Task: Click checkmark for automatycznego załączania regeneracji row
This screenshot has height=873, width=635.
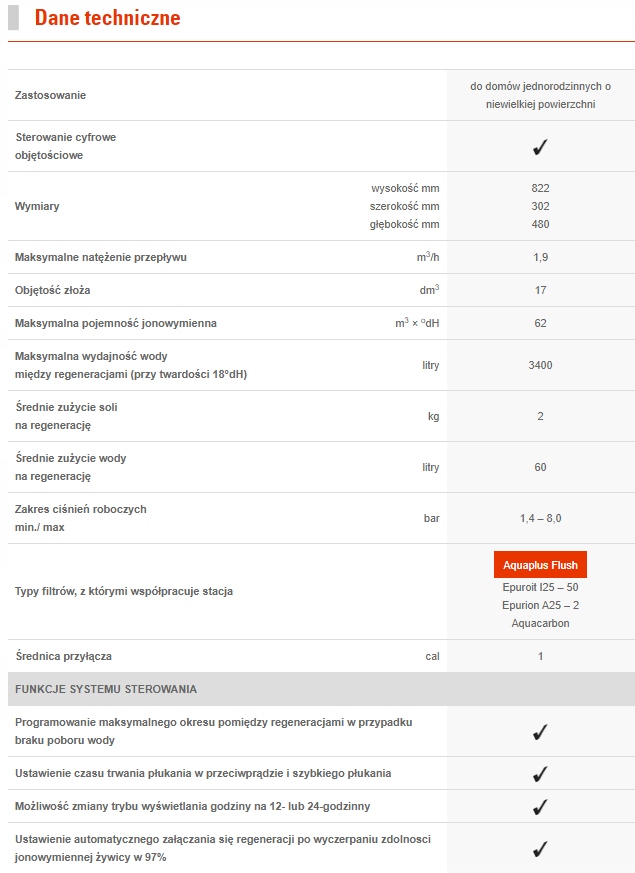Action: click(540, 848)
